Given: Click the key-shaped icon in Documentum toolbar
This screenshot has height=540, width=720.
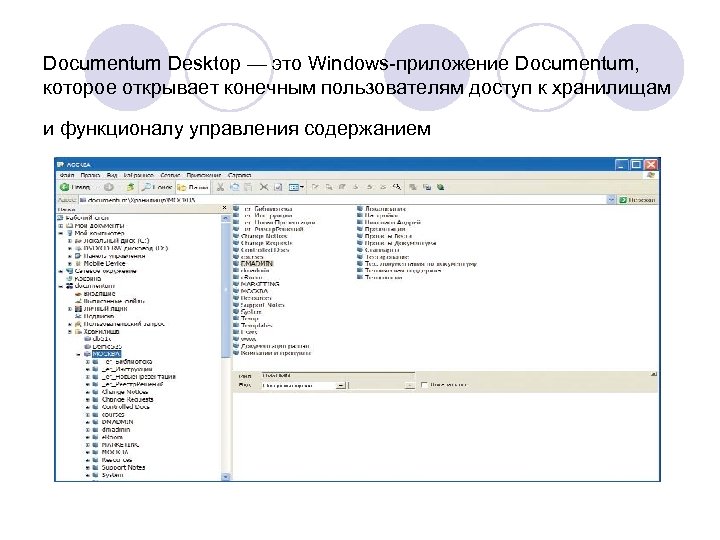Looking at the screenshot, I should (x=397, y=187).
